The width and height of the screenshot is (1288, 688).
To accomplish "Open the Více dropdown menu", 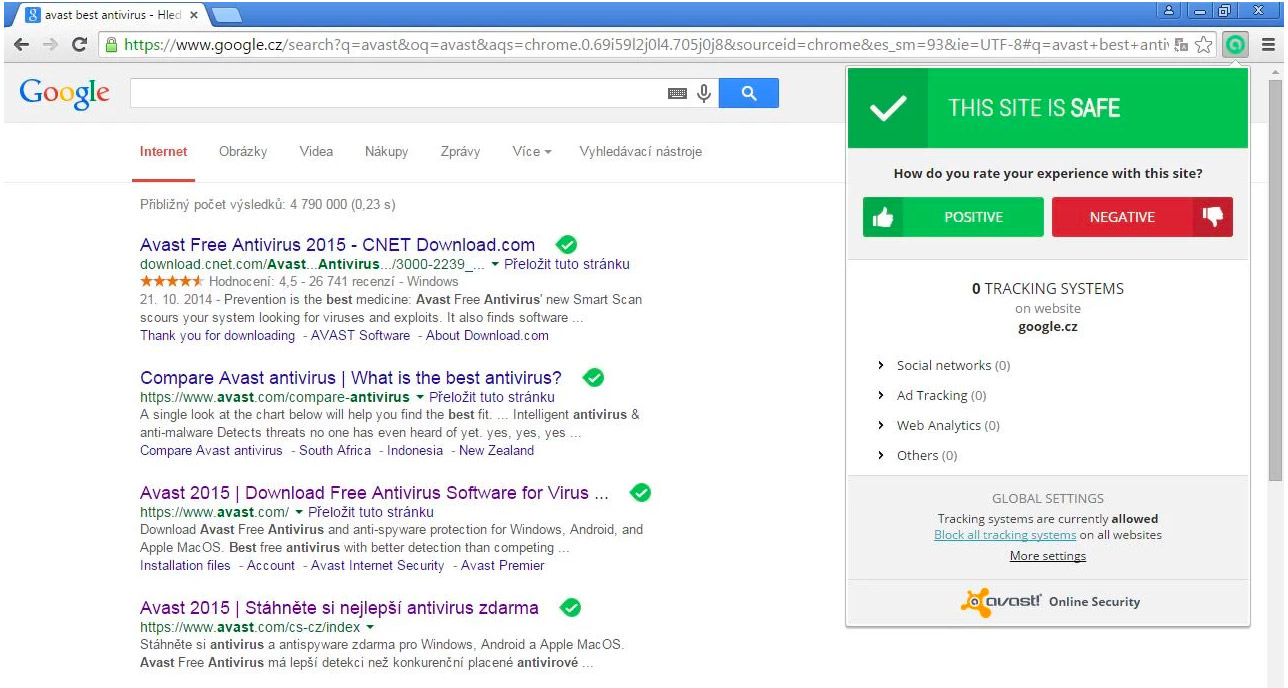I will (531, 151).
